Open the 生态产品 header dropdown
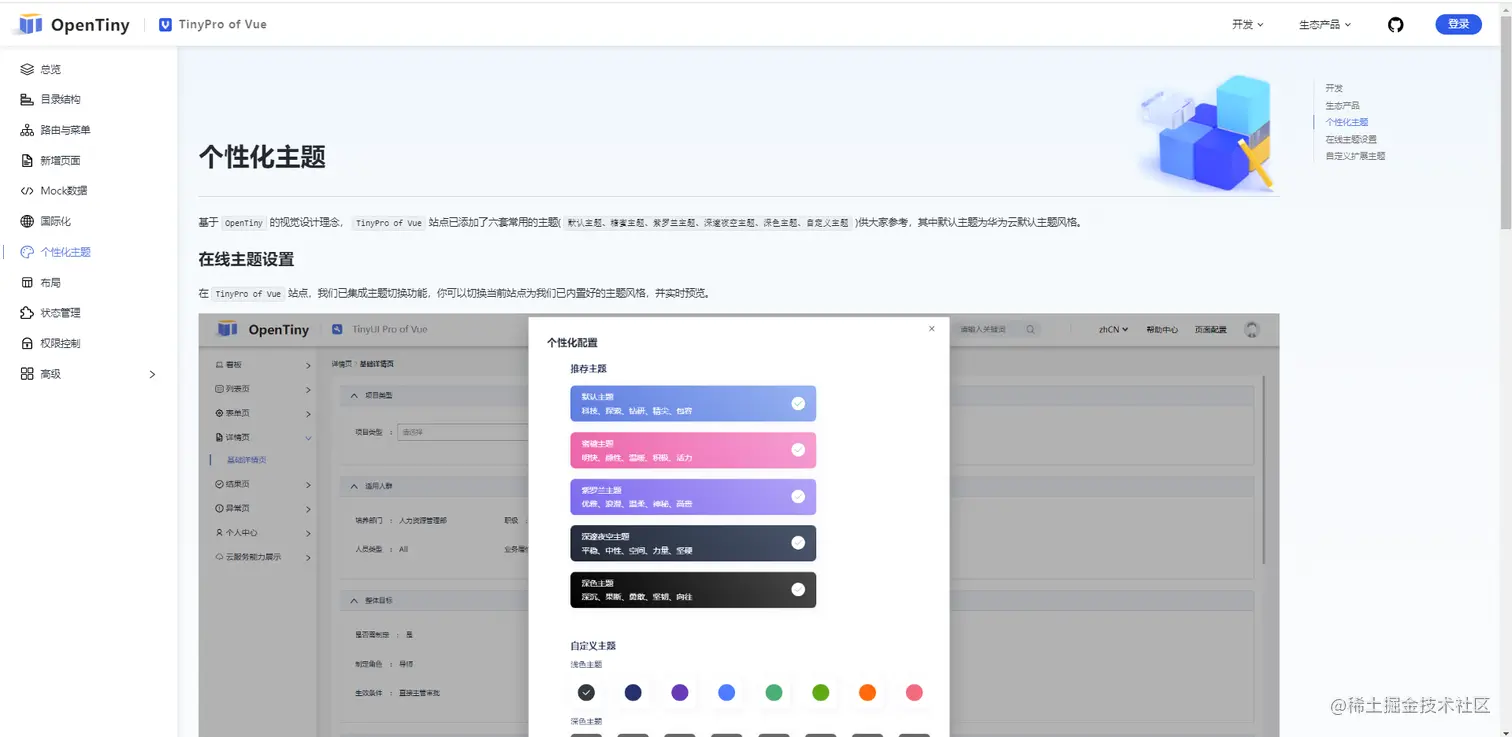The image size is (1512, 737). point(1325,24)
